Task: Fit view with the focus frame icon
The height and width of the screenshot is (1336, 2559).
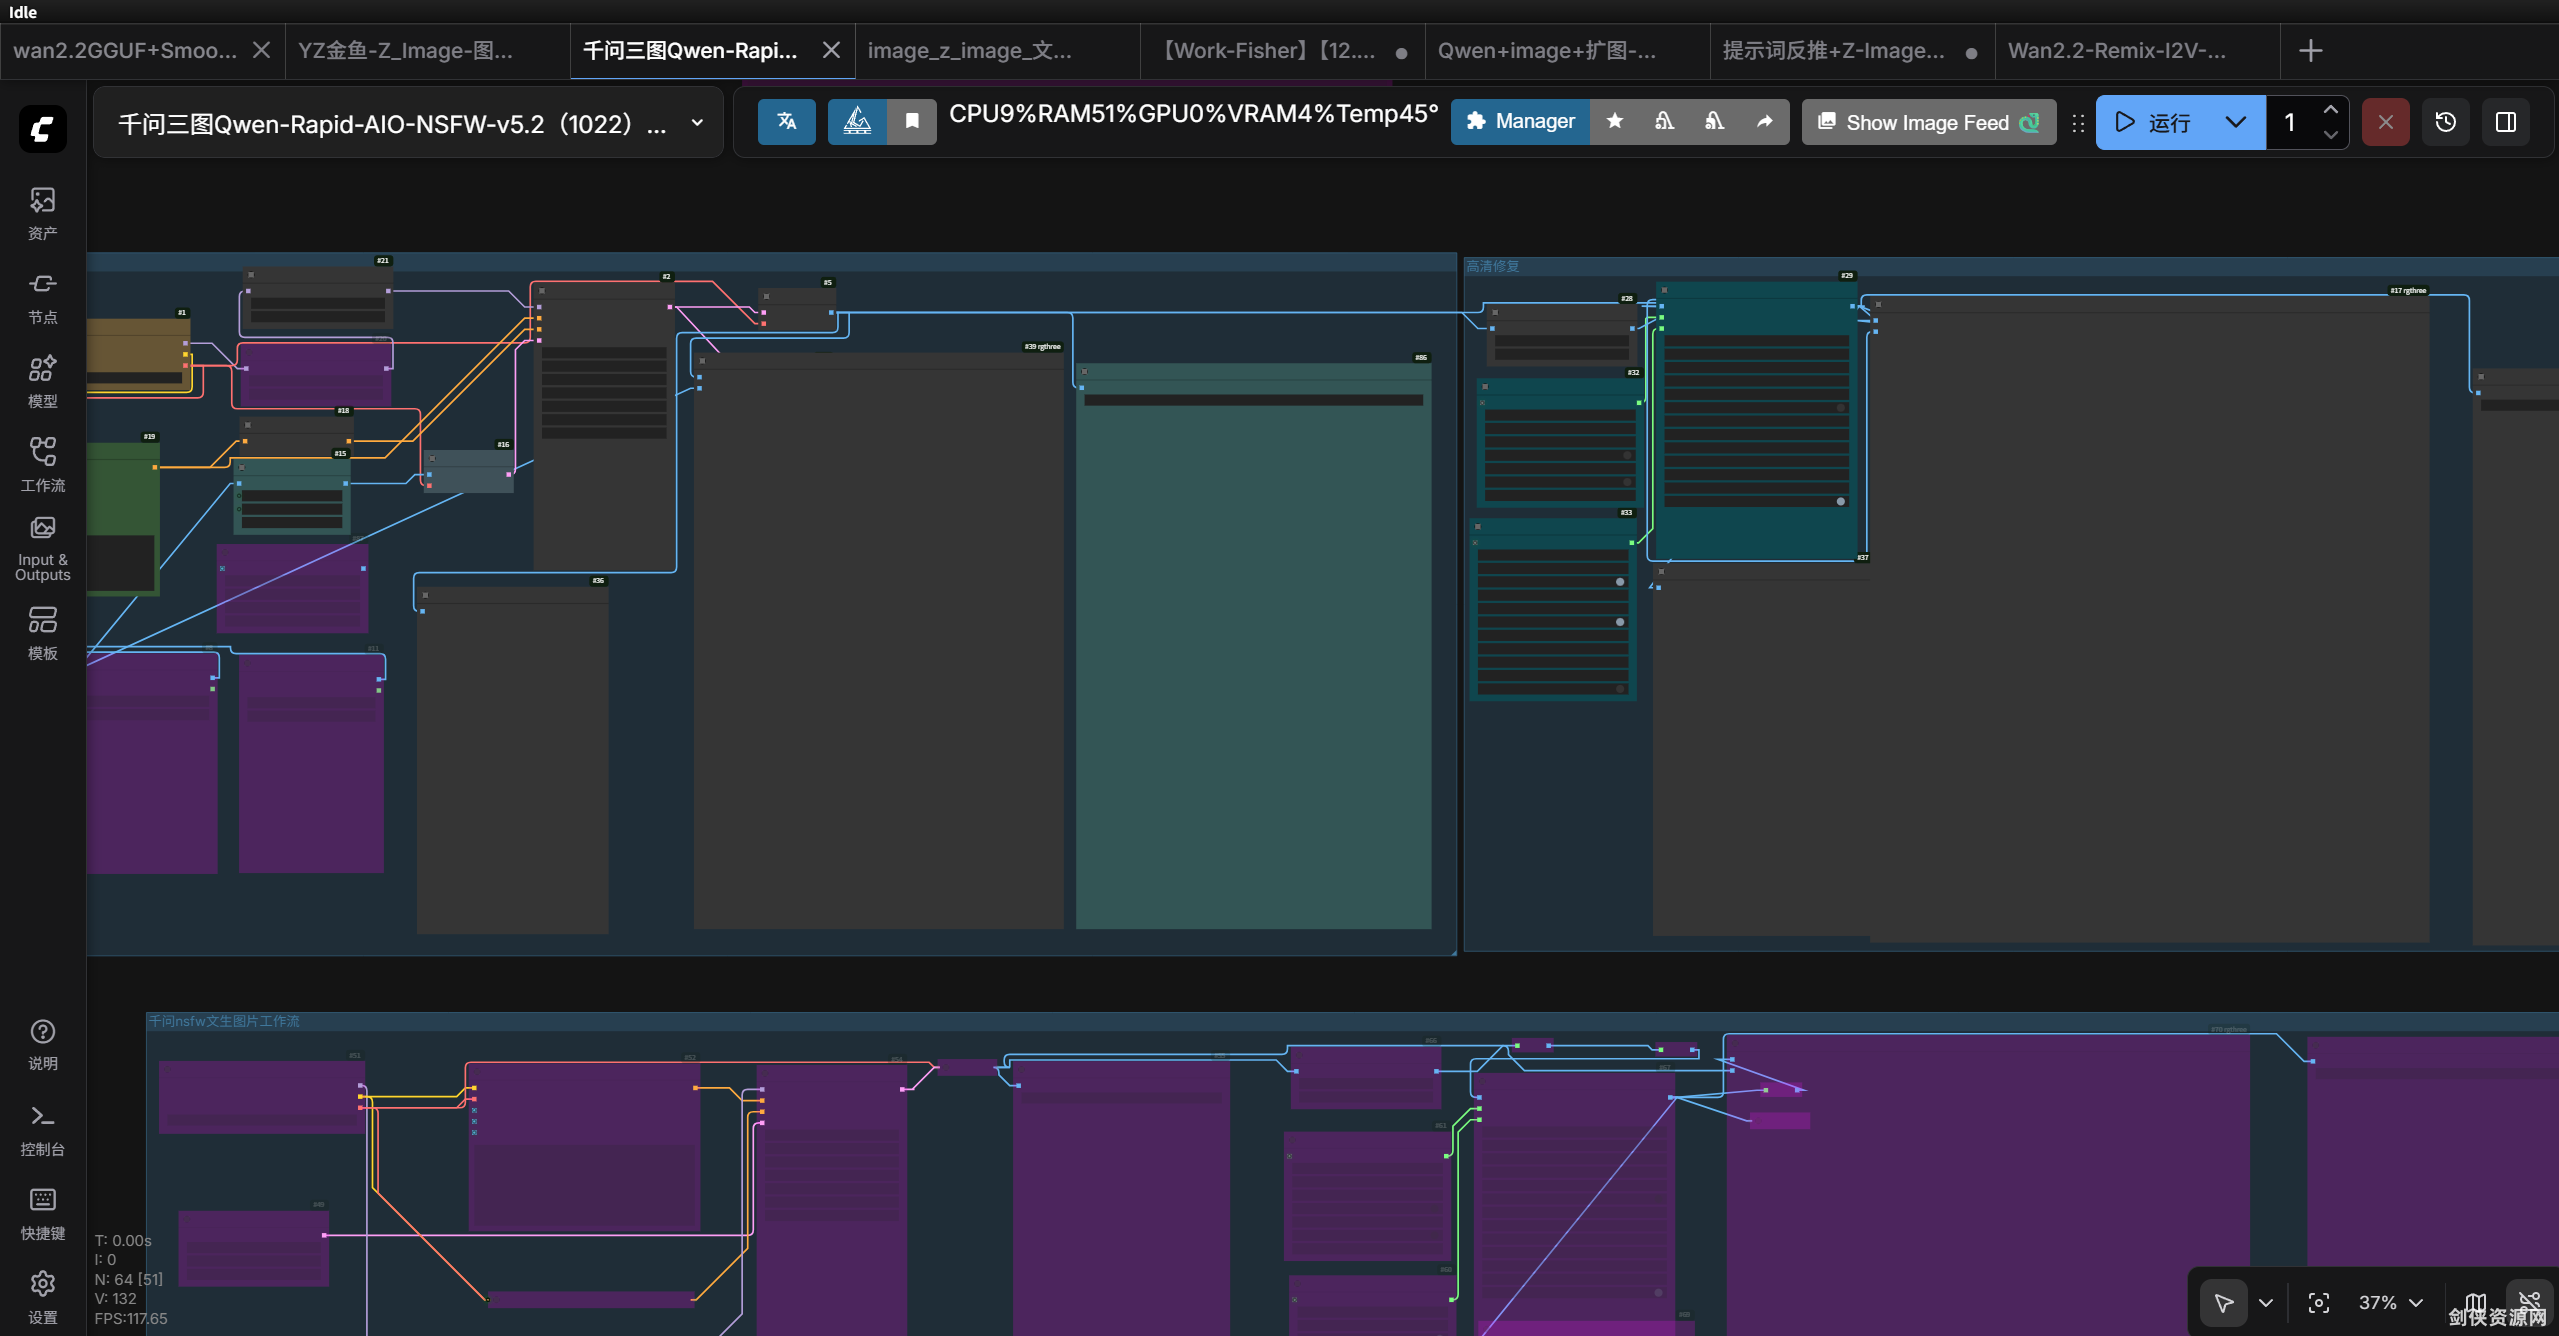Action: 2318,1302
